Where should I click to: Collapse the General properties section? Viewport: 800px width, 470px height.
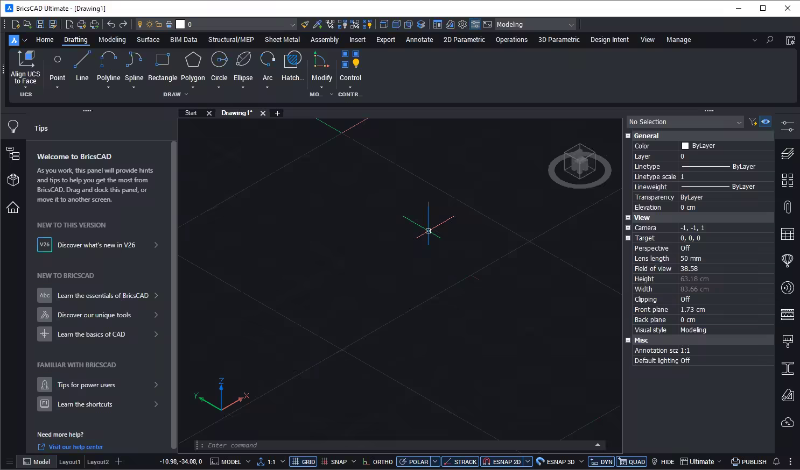coord(629,135)
